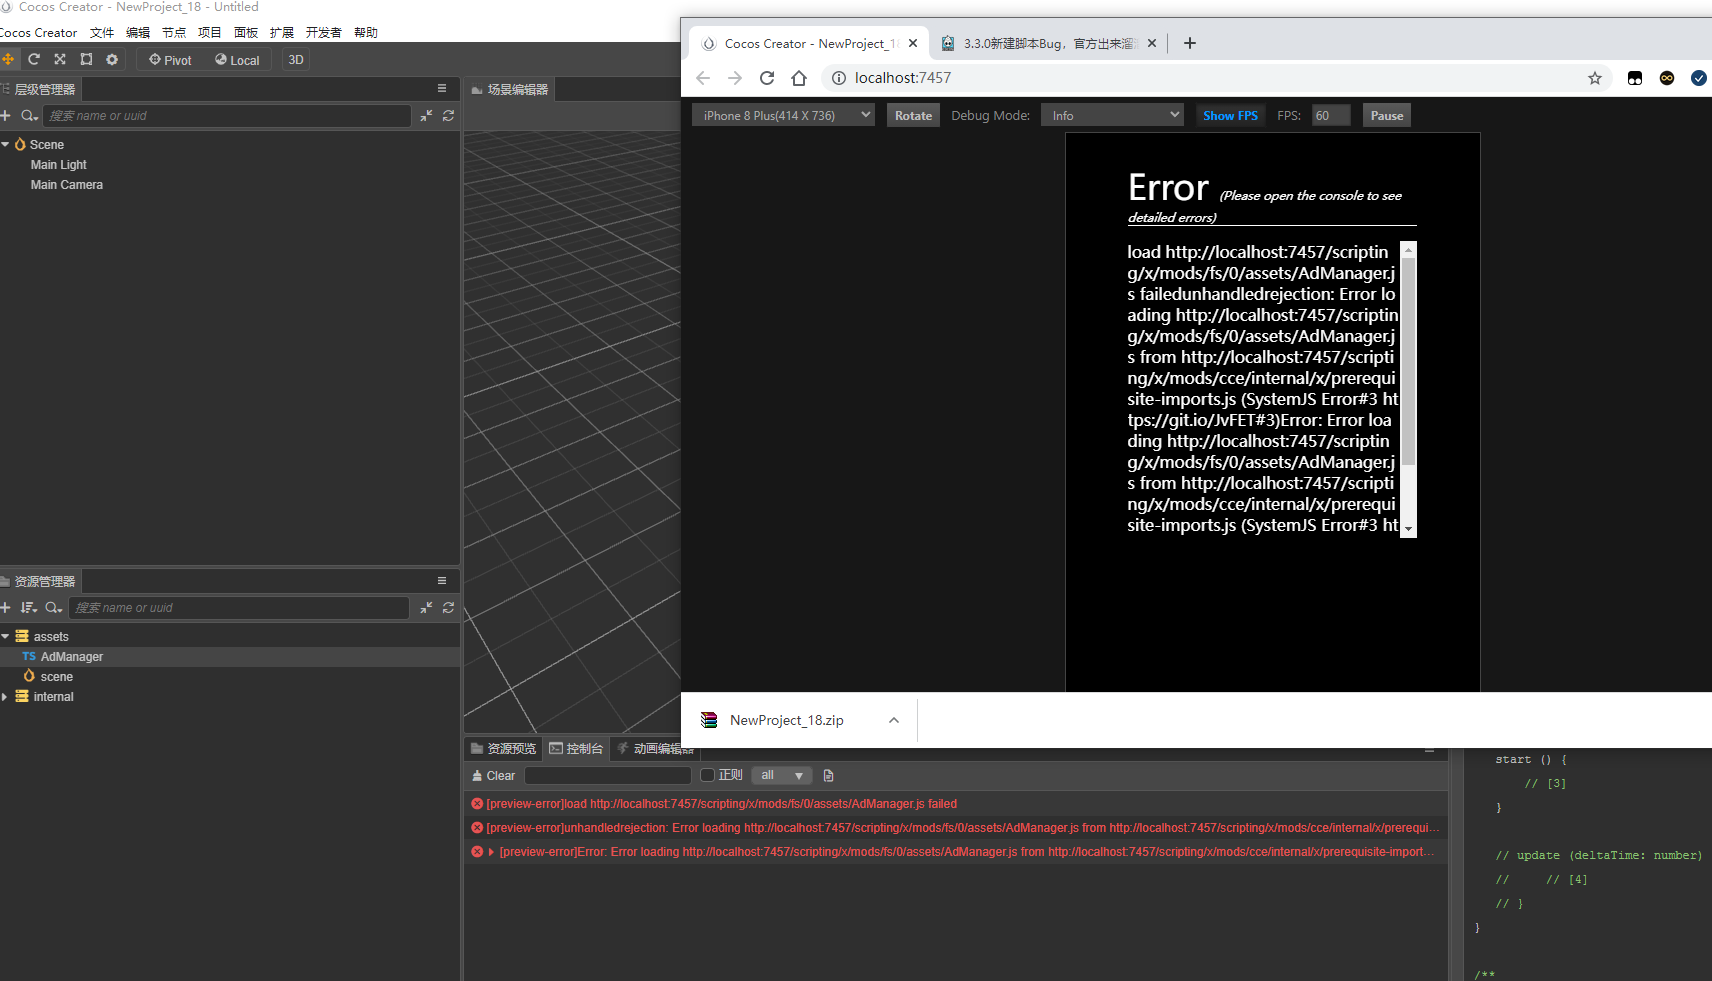Focus the console filter text field

click(x=608, y=776)
